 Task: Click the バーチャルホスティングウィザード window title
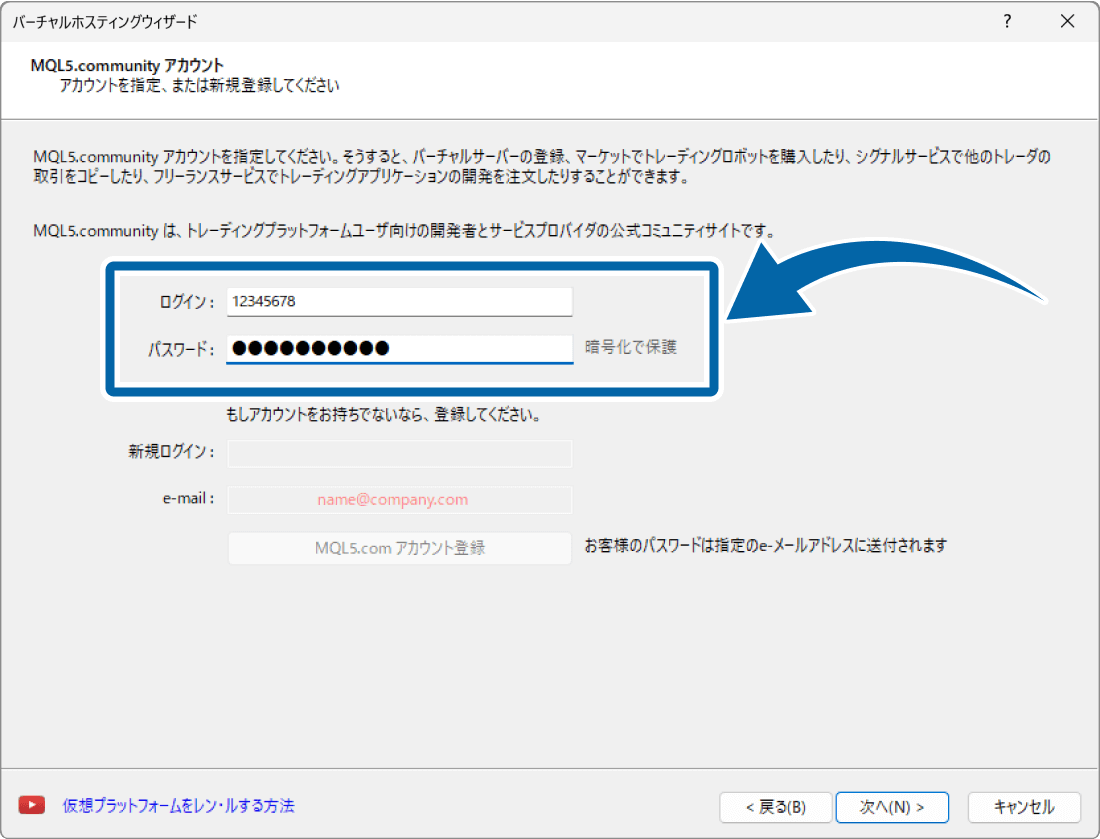(105, 22)
